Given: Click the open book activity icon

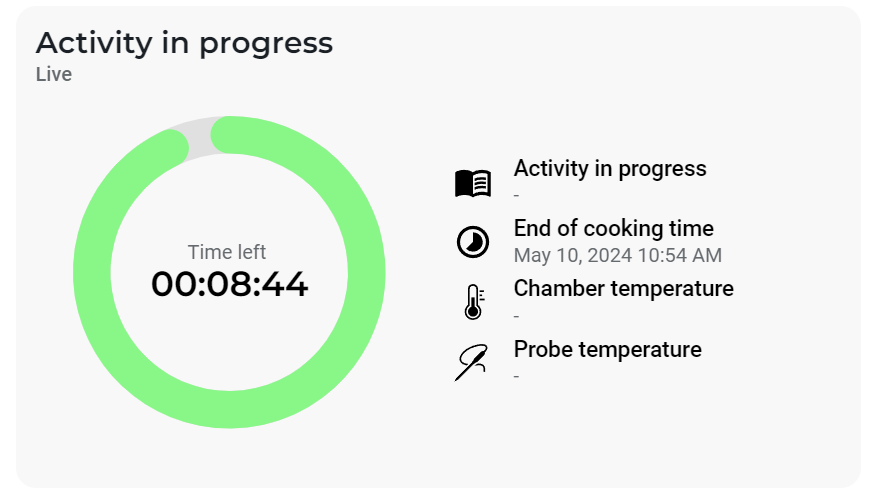Looking at the screenshot, I should point(472,183).
